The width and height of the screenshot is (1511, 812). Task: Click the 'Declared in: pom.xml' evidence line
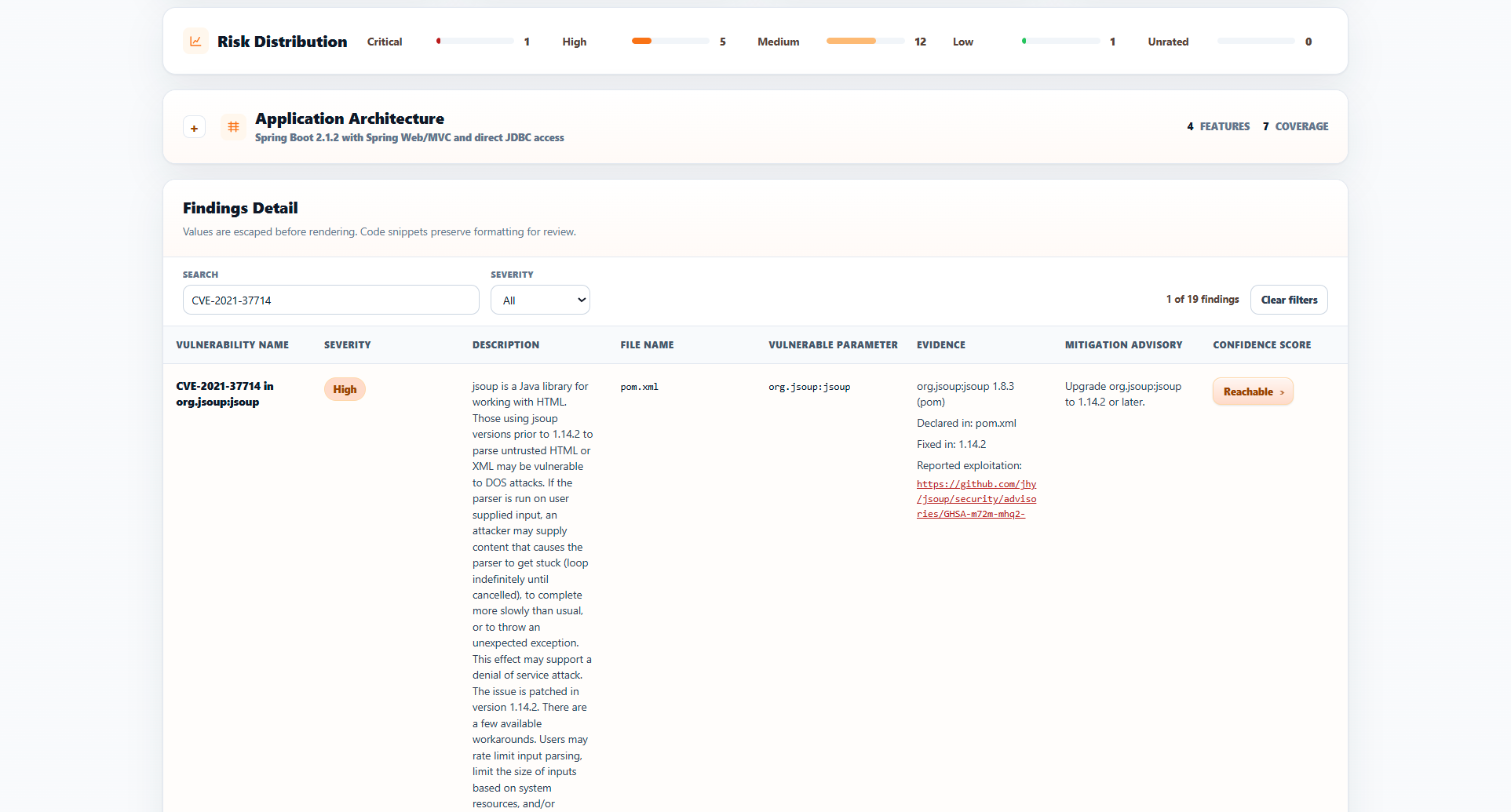click(966, 423)
